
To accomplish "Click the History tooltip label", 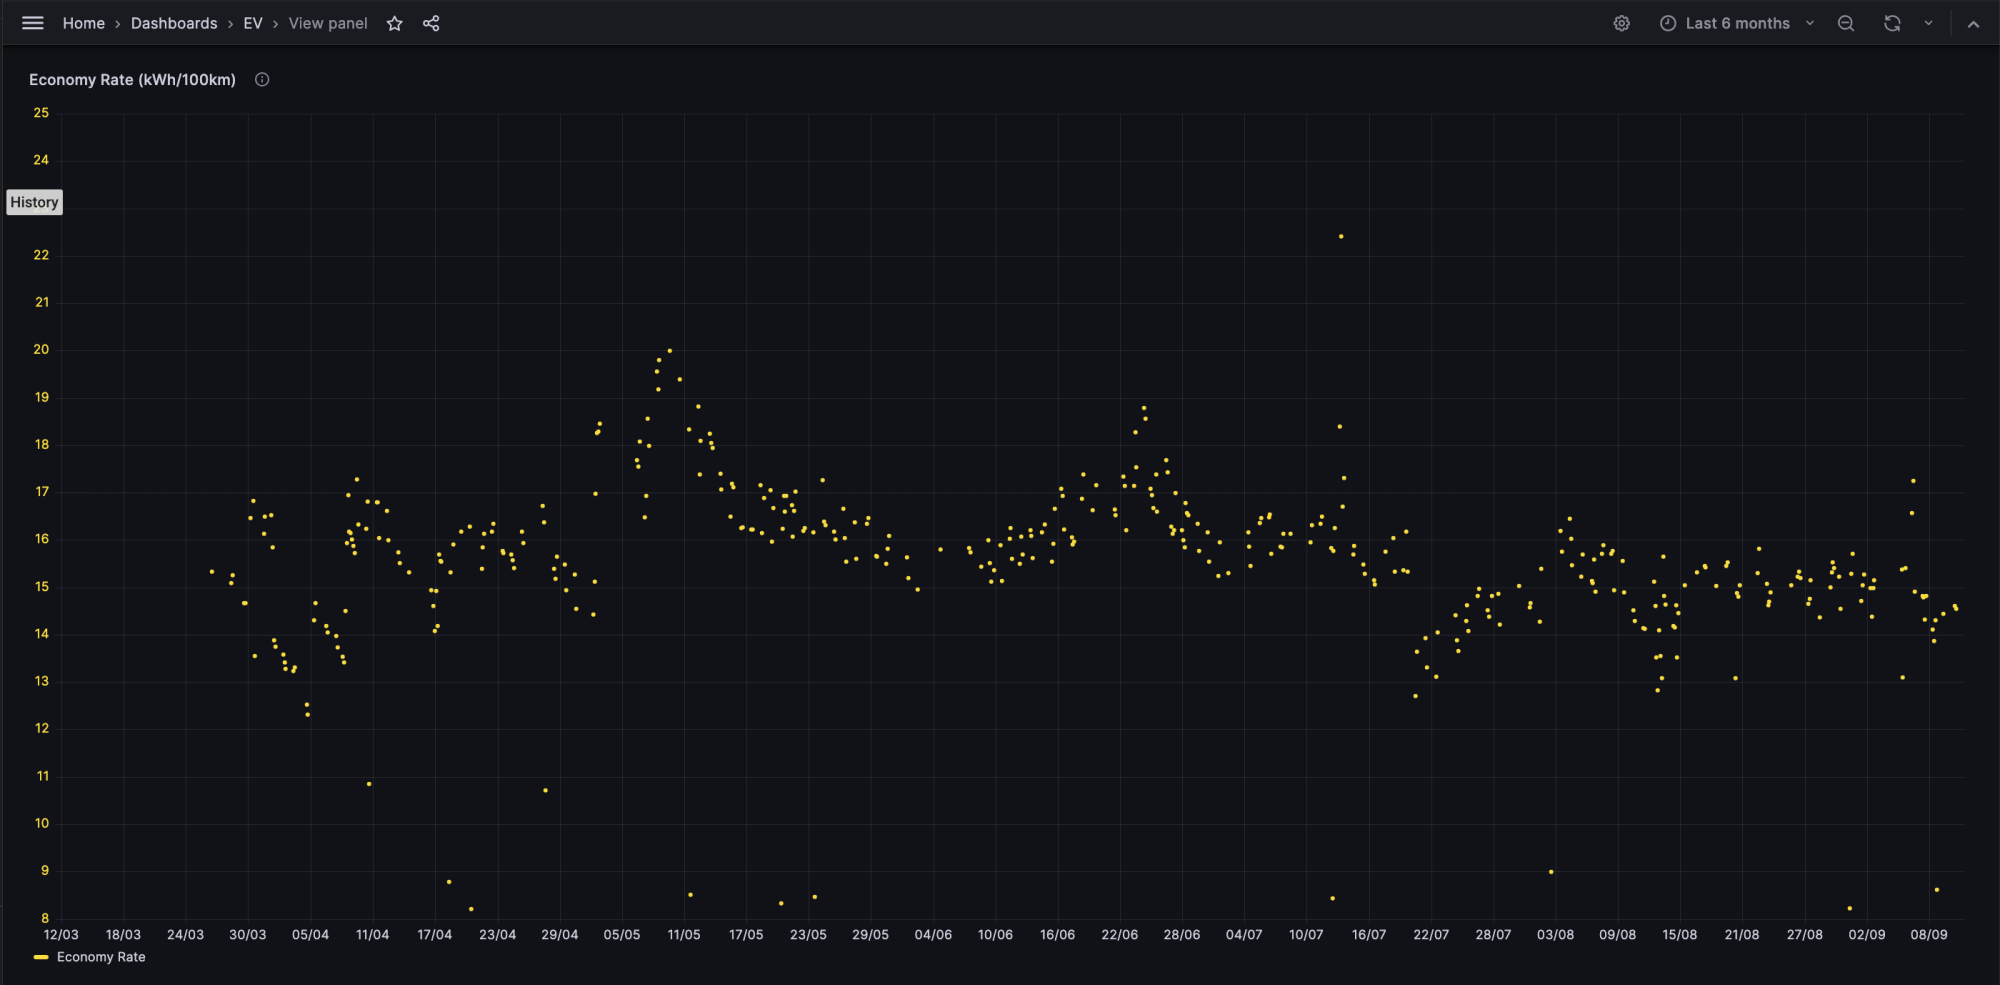I will point(34,202).
